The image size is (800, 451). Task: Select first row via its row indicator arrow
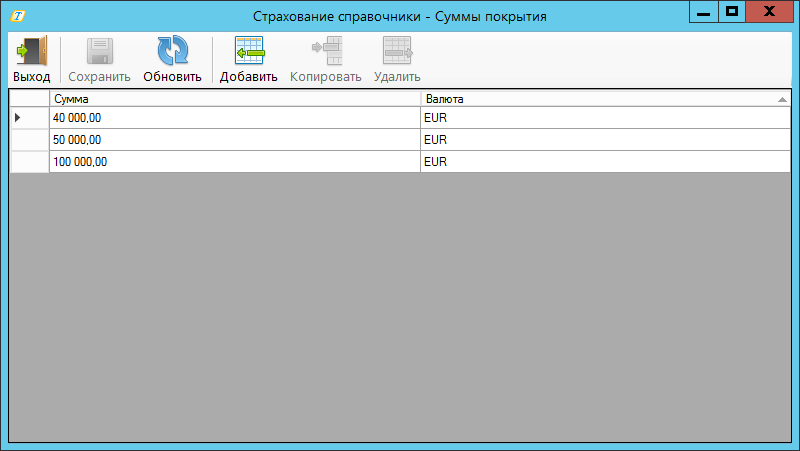point(29,118)
